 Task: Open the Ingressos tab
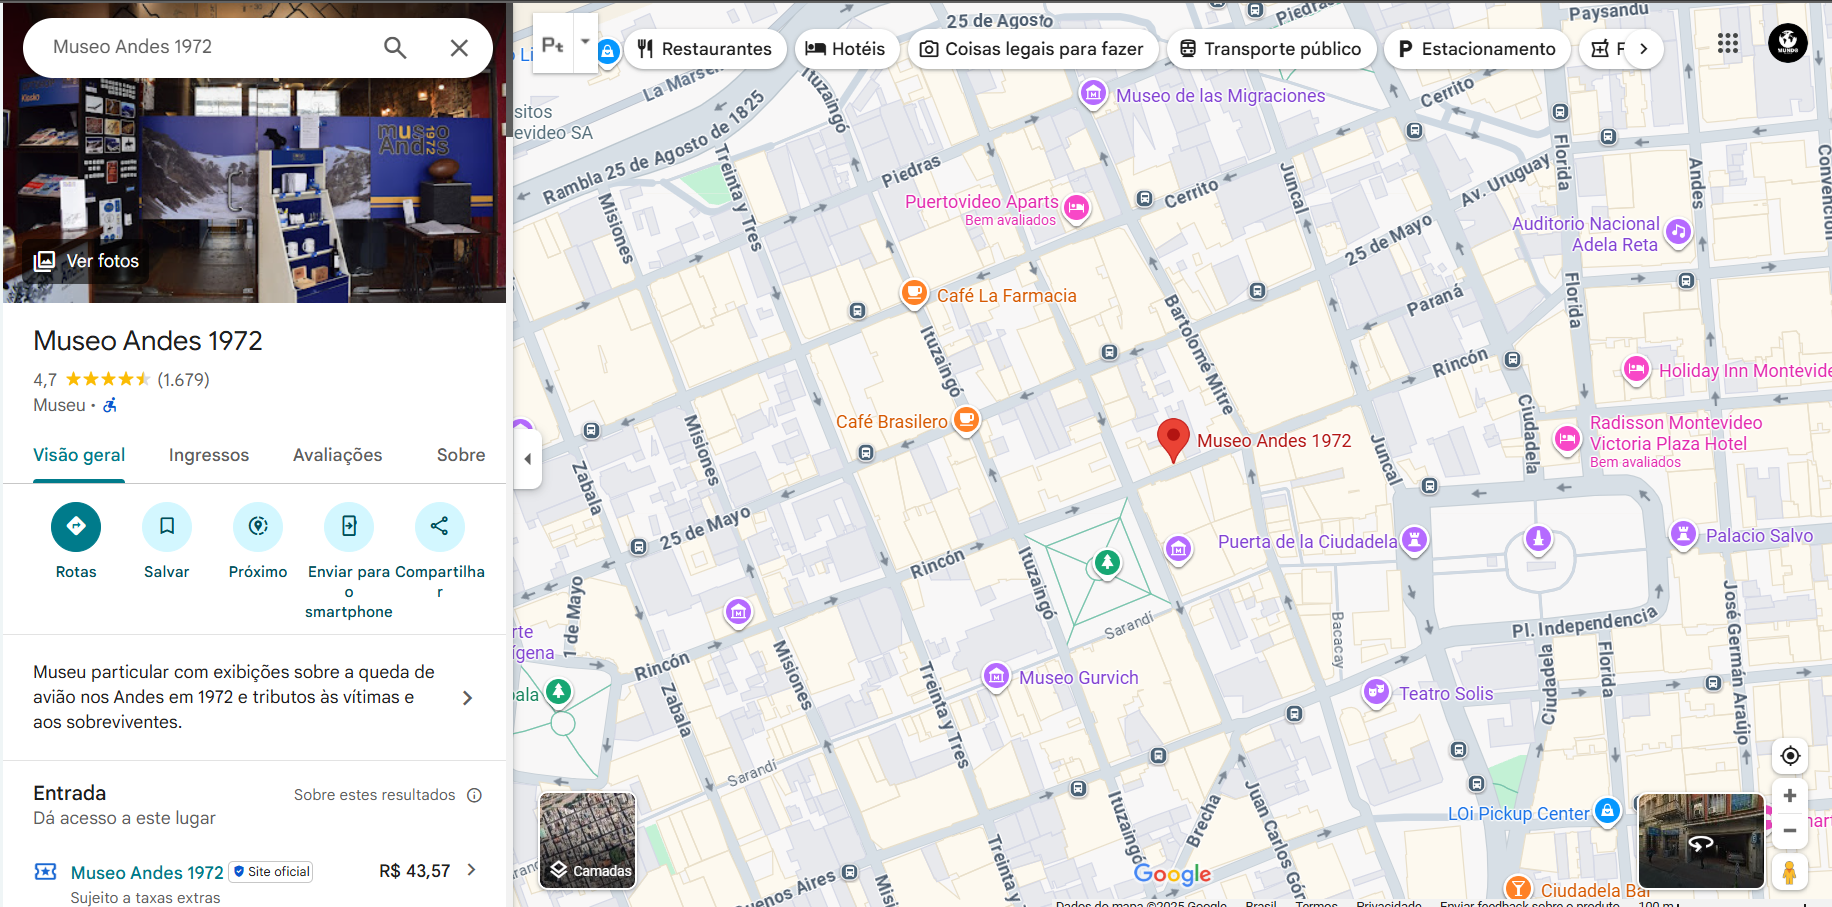[x=208, y=455]
